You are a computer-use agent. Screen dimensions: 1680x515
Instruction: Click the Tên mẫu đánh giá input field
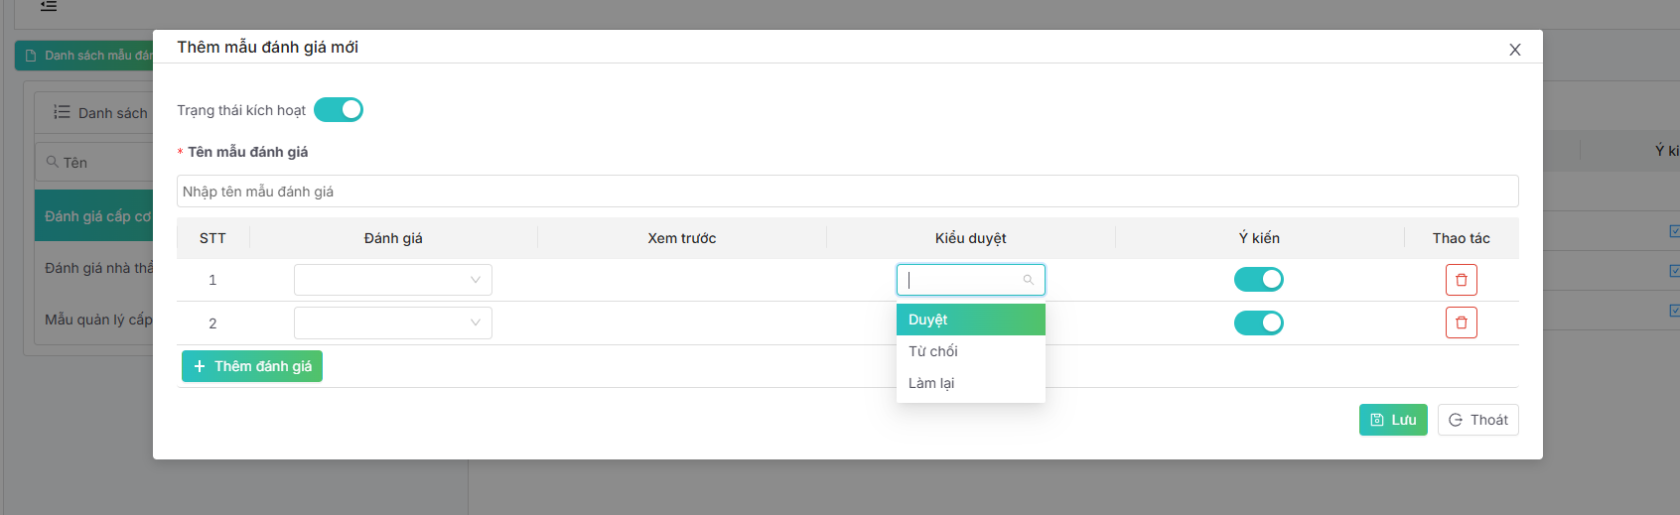tap(847, 191)
